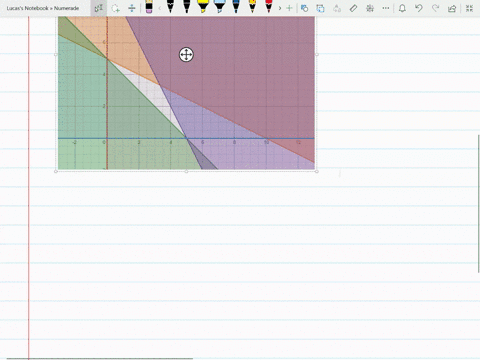The height and width of the screenshot is (360, 480).
Task: Show more pens with right chevron
Action: click(x=280, y=8)
